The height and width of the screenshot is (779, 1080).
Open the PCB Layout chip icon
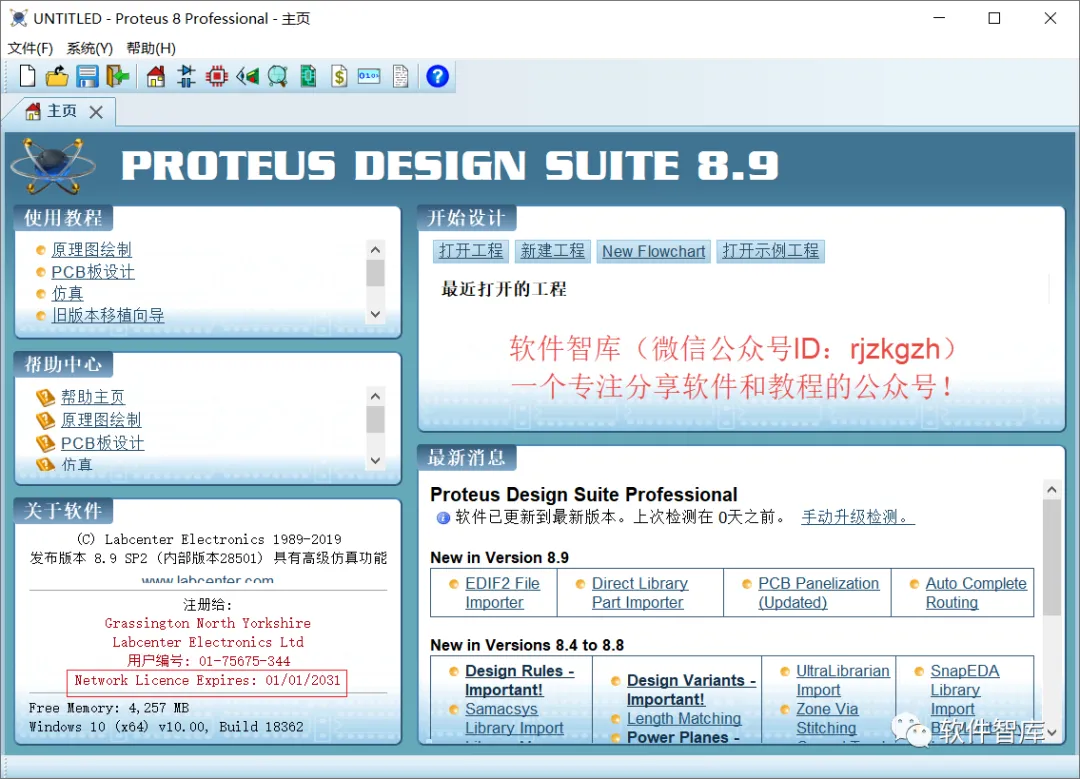point(216,76)
